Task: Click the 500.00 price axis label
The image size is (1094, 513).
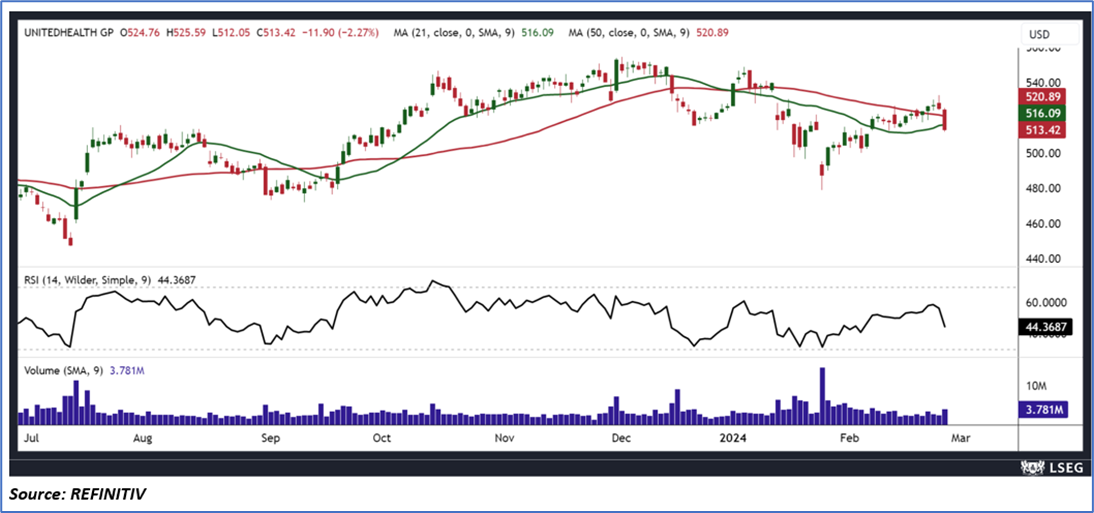Action: 1042,154
